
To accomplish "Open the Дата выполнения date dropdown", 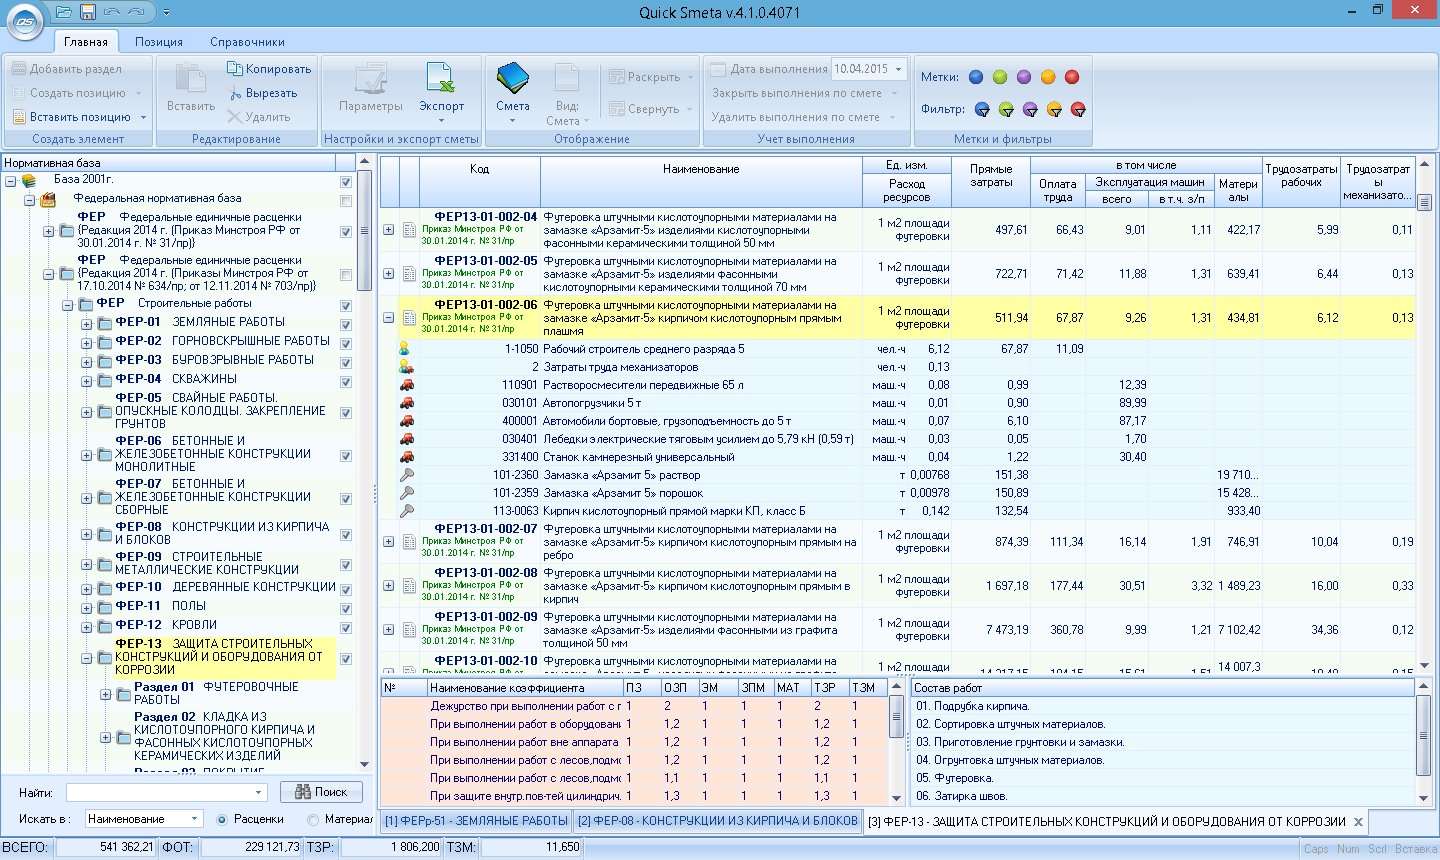I will 899,69.
